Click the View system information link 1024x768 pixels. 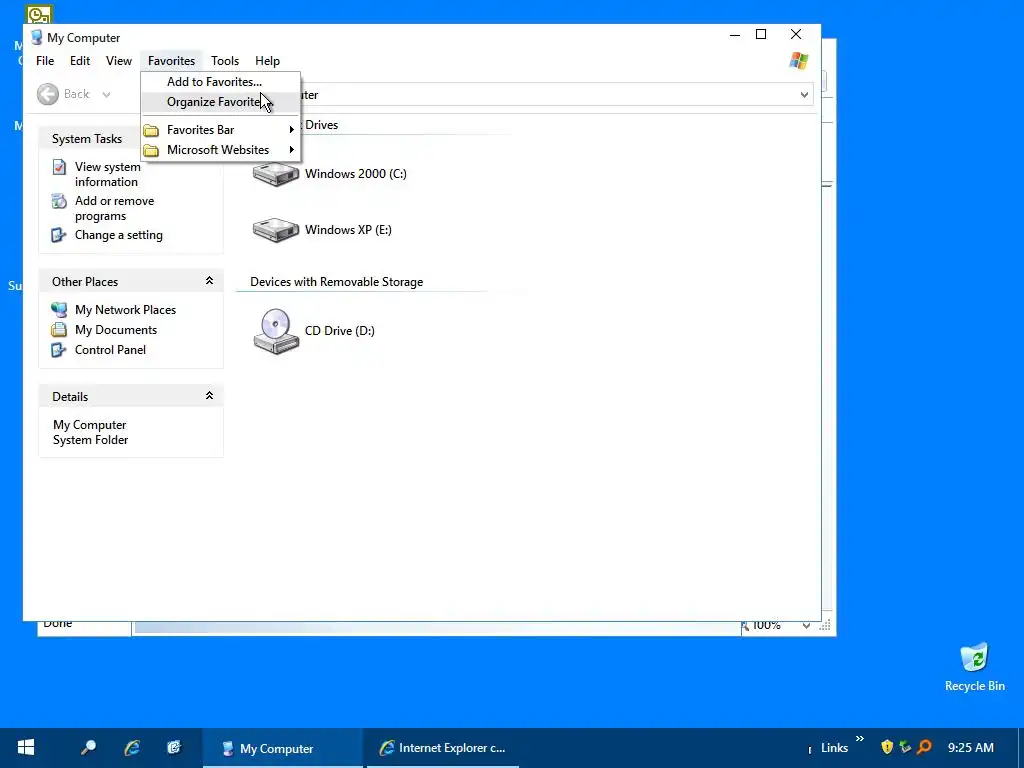[107, 174]
